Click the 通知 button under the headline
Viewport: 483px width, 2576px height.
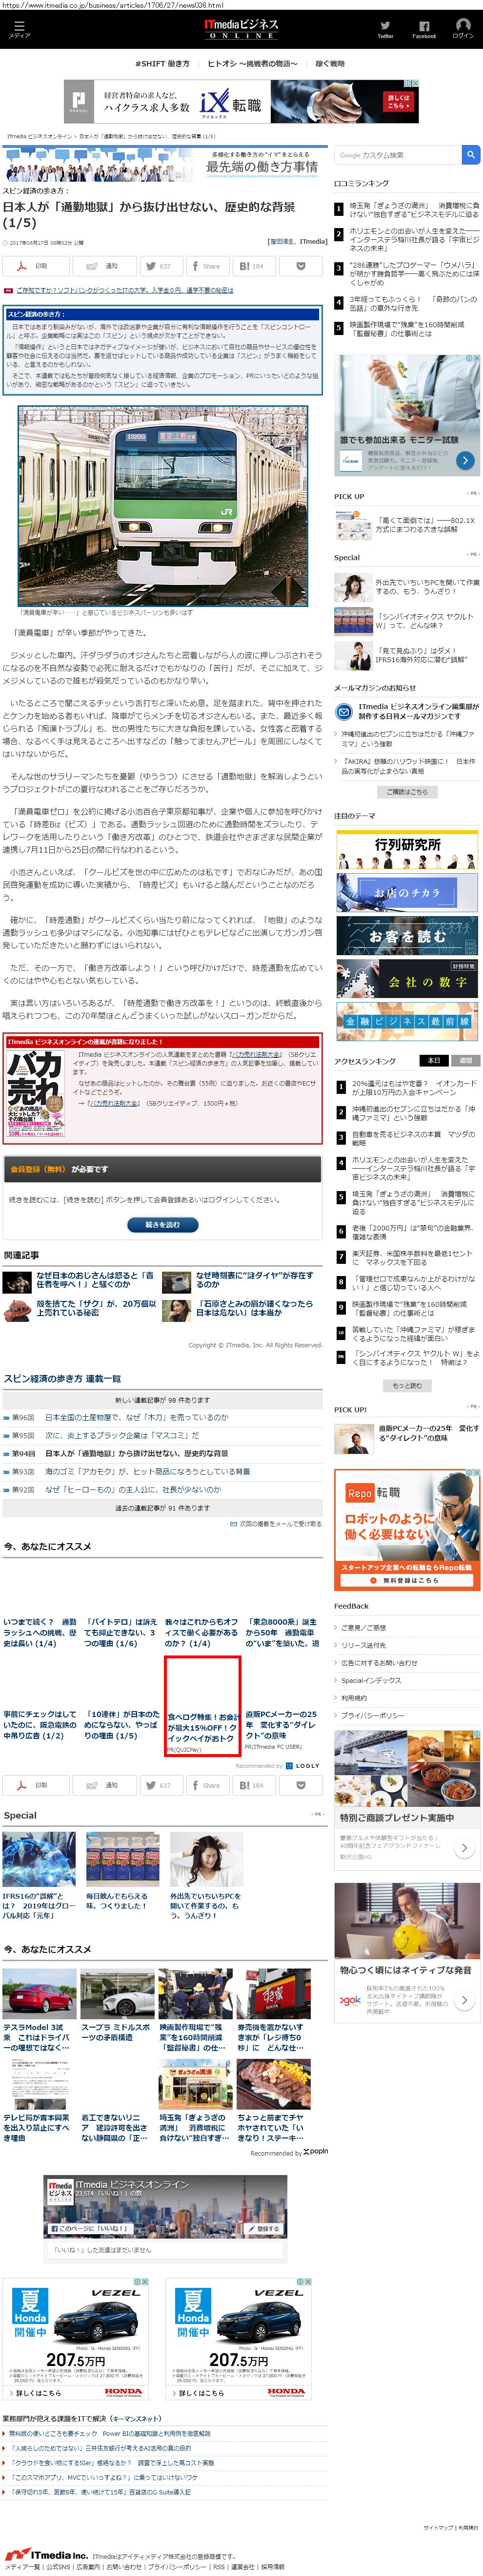(105, 266)
